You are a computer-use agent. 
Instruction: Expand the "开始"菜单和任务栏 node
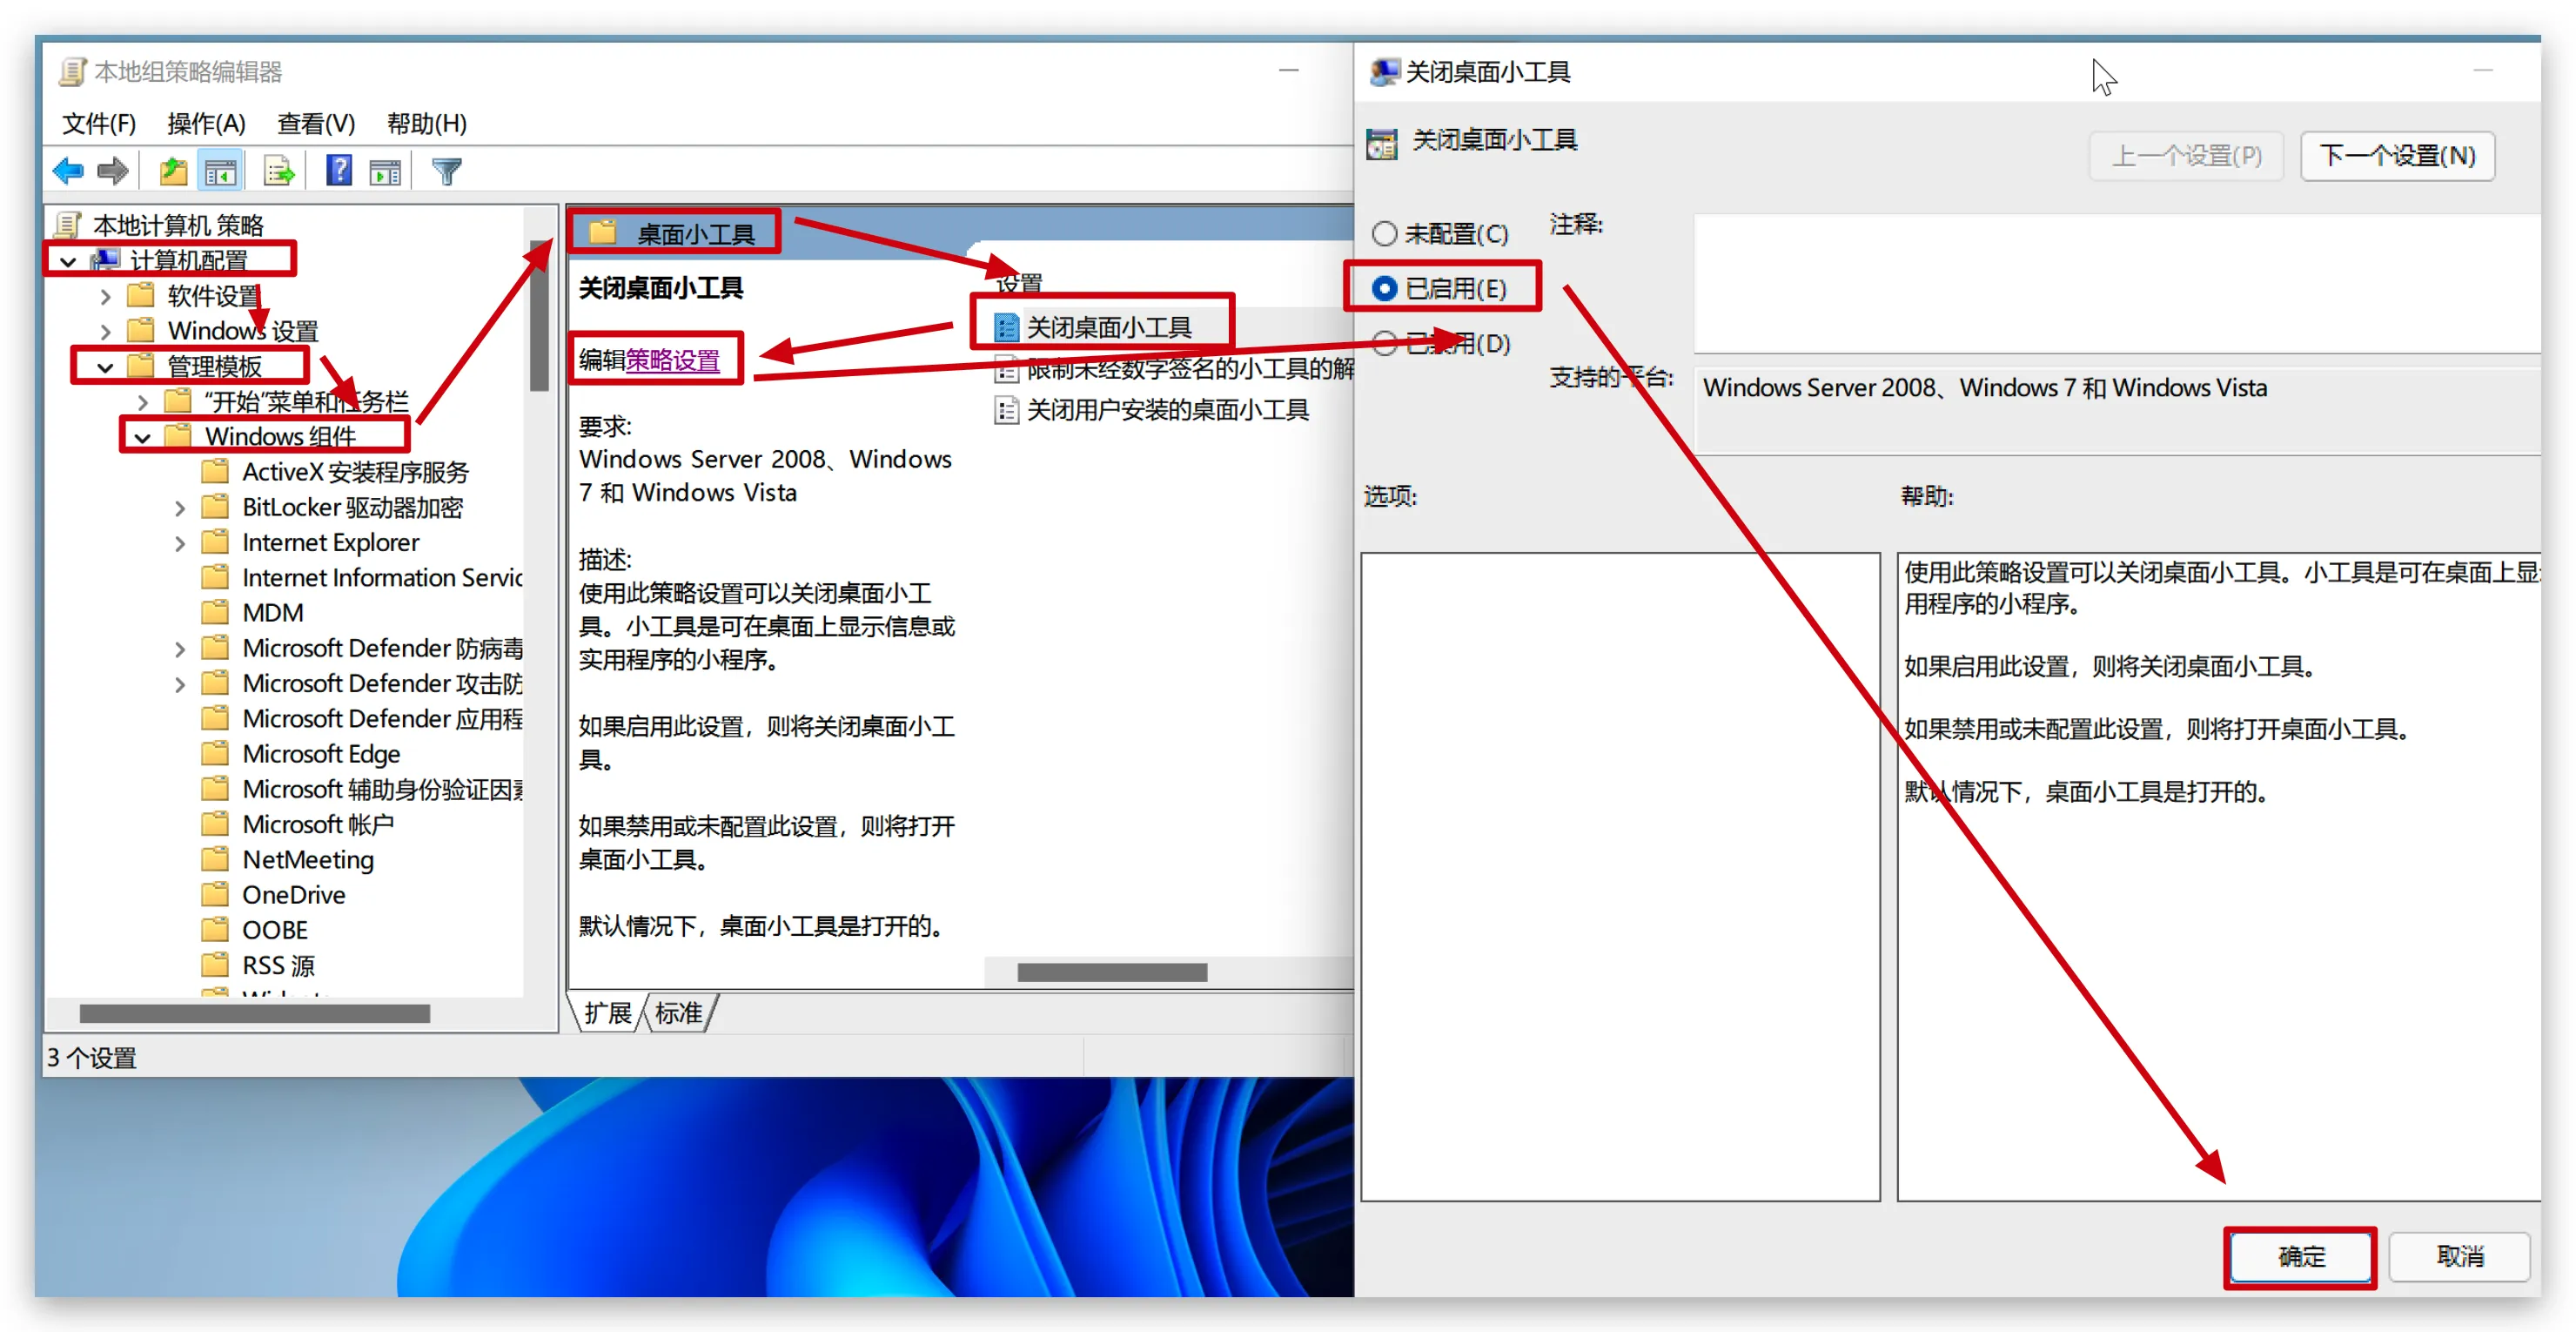coord(142,402)
